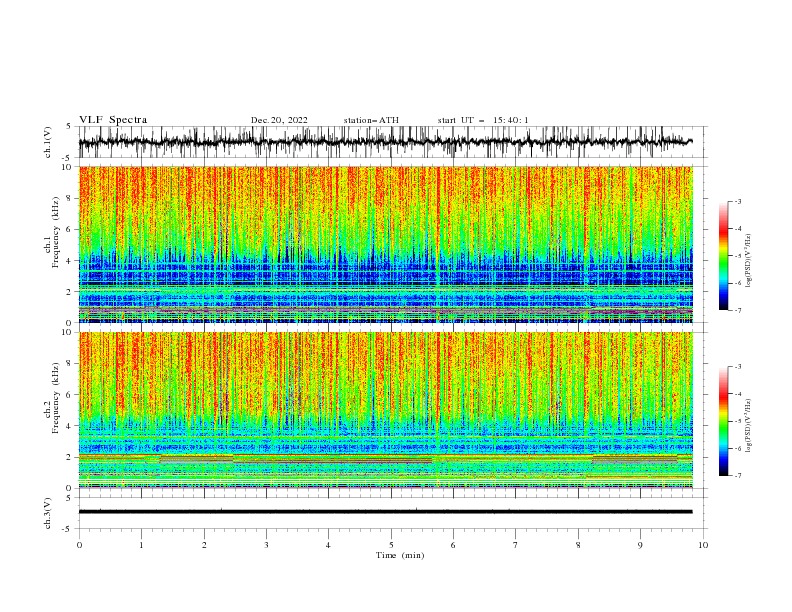
Task: Click the time axis tick label "8"
Action: pos(578,545)
